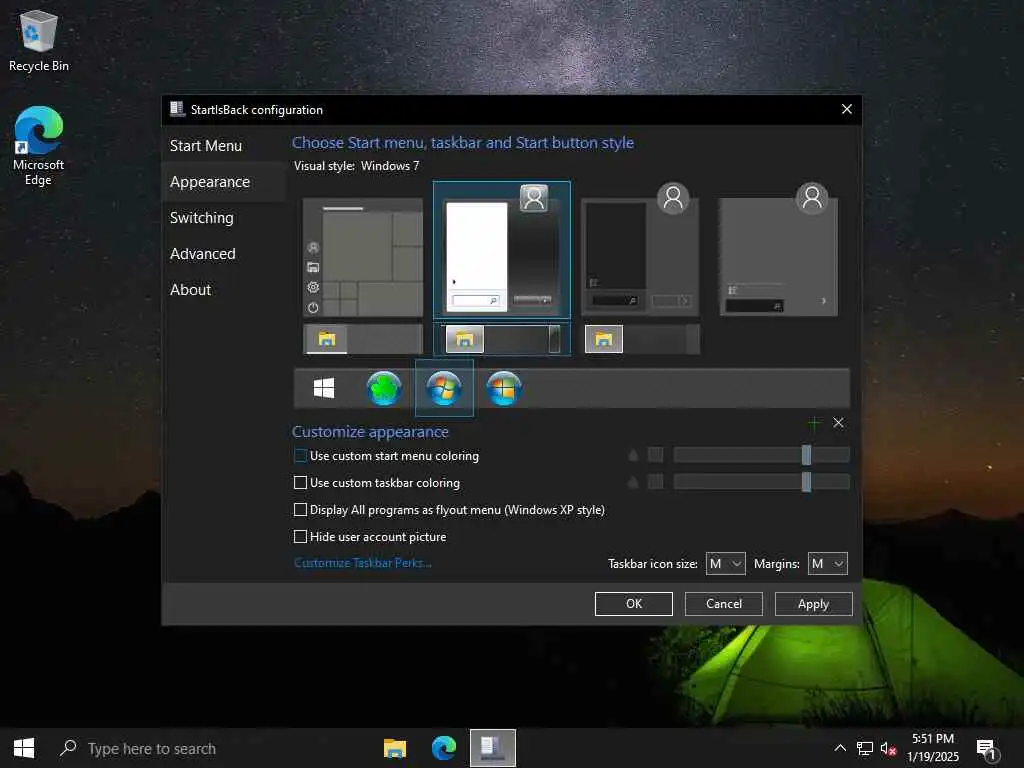Launch File Explorer from the taskbar
Screen dimensions: 1024x768
(x=394, y=748)
